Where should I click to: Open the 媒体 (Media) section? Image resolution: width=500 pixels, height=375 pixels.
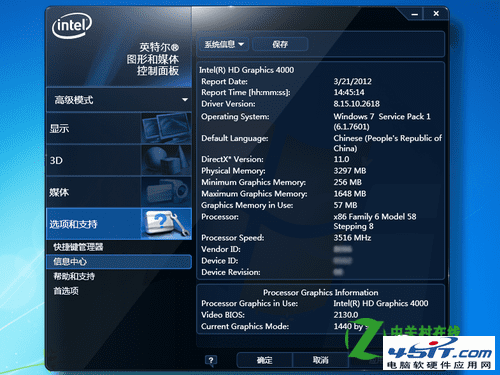119,192
